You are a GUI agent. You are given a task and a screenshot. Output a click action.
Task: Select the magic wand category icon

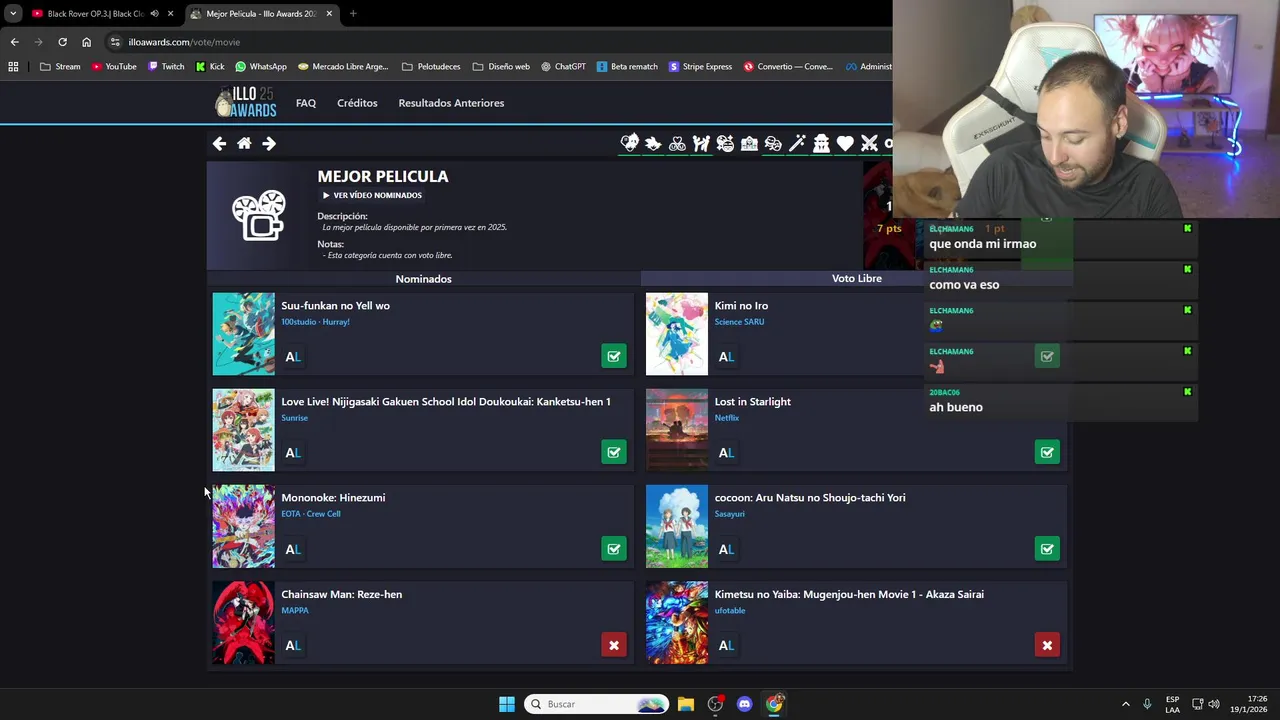click(797, 144)
